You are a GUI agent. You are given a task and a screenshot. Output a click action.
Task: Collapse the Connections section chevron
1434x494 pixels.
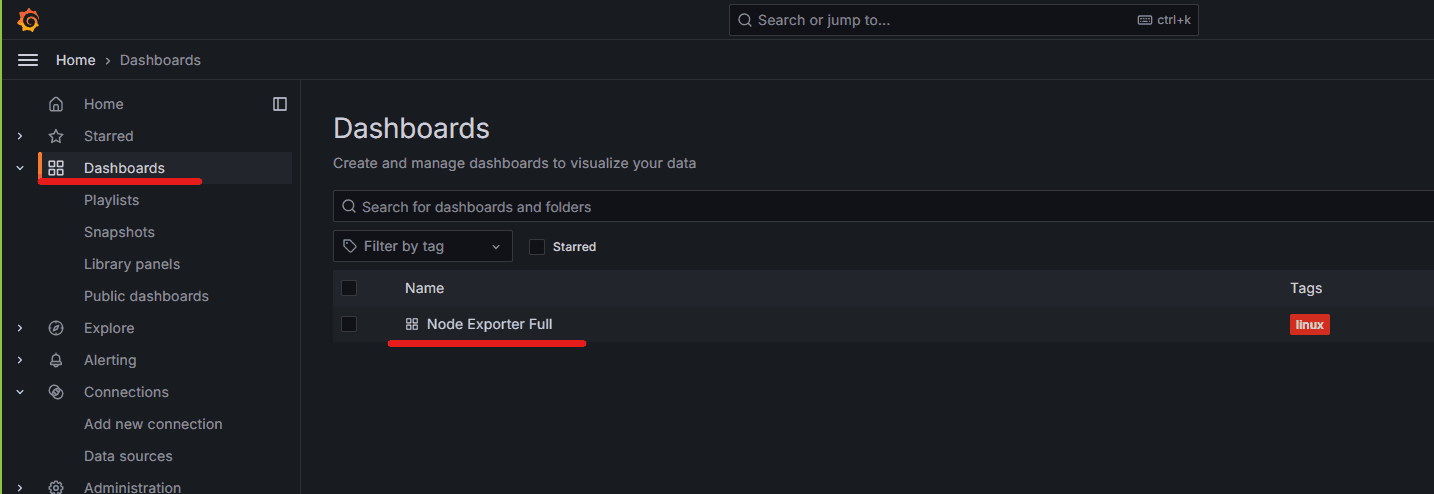(20, 392)
